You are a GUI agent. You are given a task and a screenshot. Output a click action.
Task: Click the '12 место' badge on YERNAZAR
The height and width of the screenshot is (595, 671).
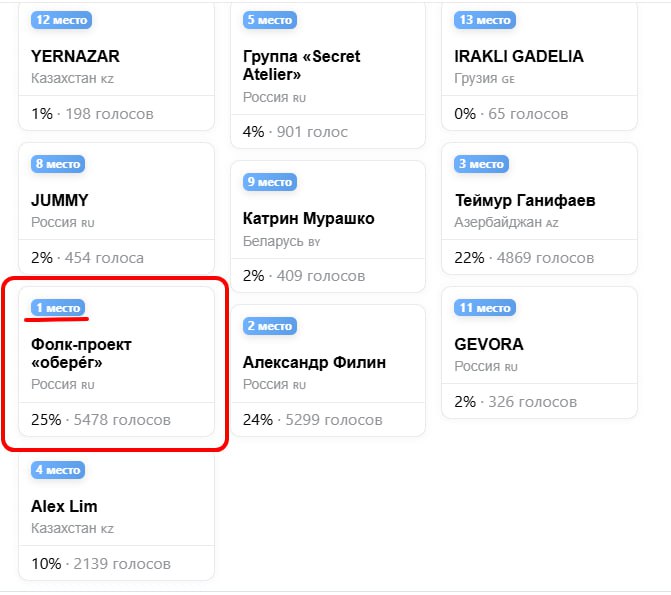[61, 20]
